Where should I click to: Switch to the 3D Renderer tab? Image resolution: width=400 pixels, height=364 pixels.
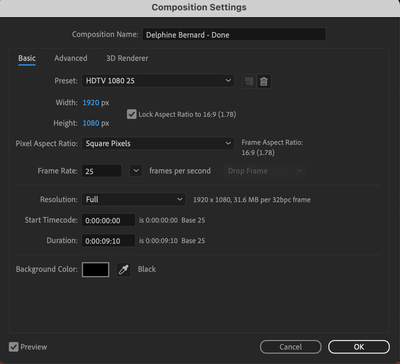[127, 58]
